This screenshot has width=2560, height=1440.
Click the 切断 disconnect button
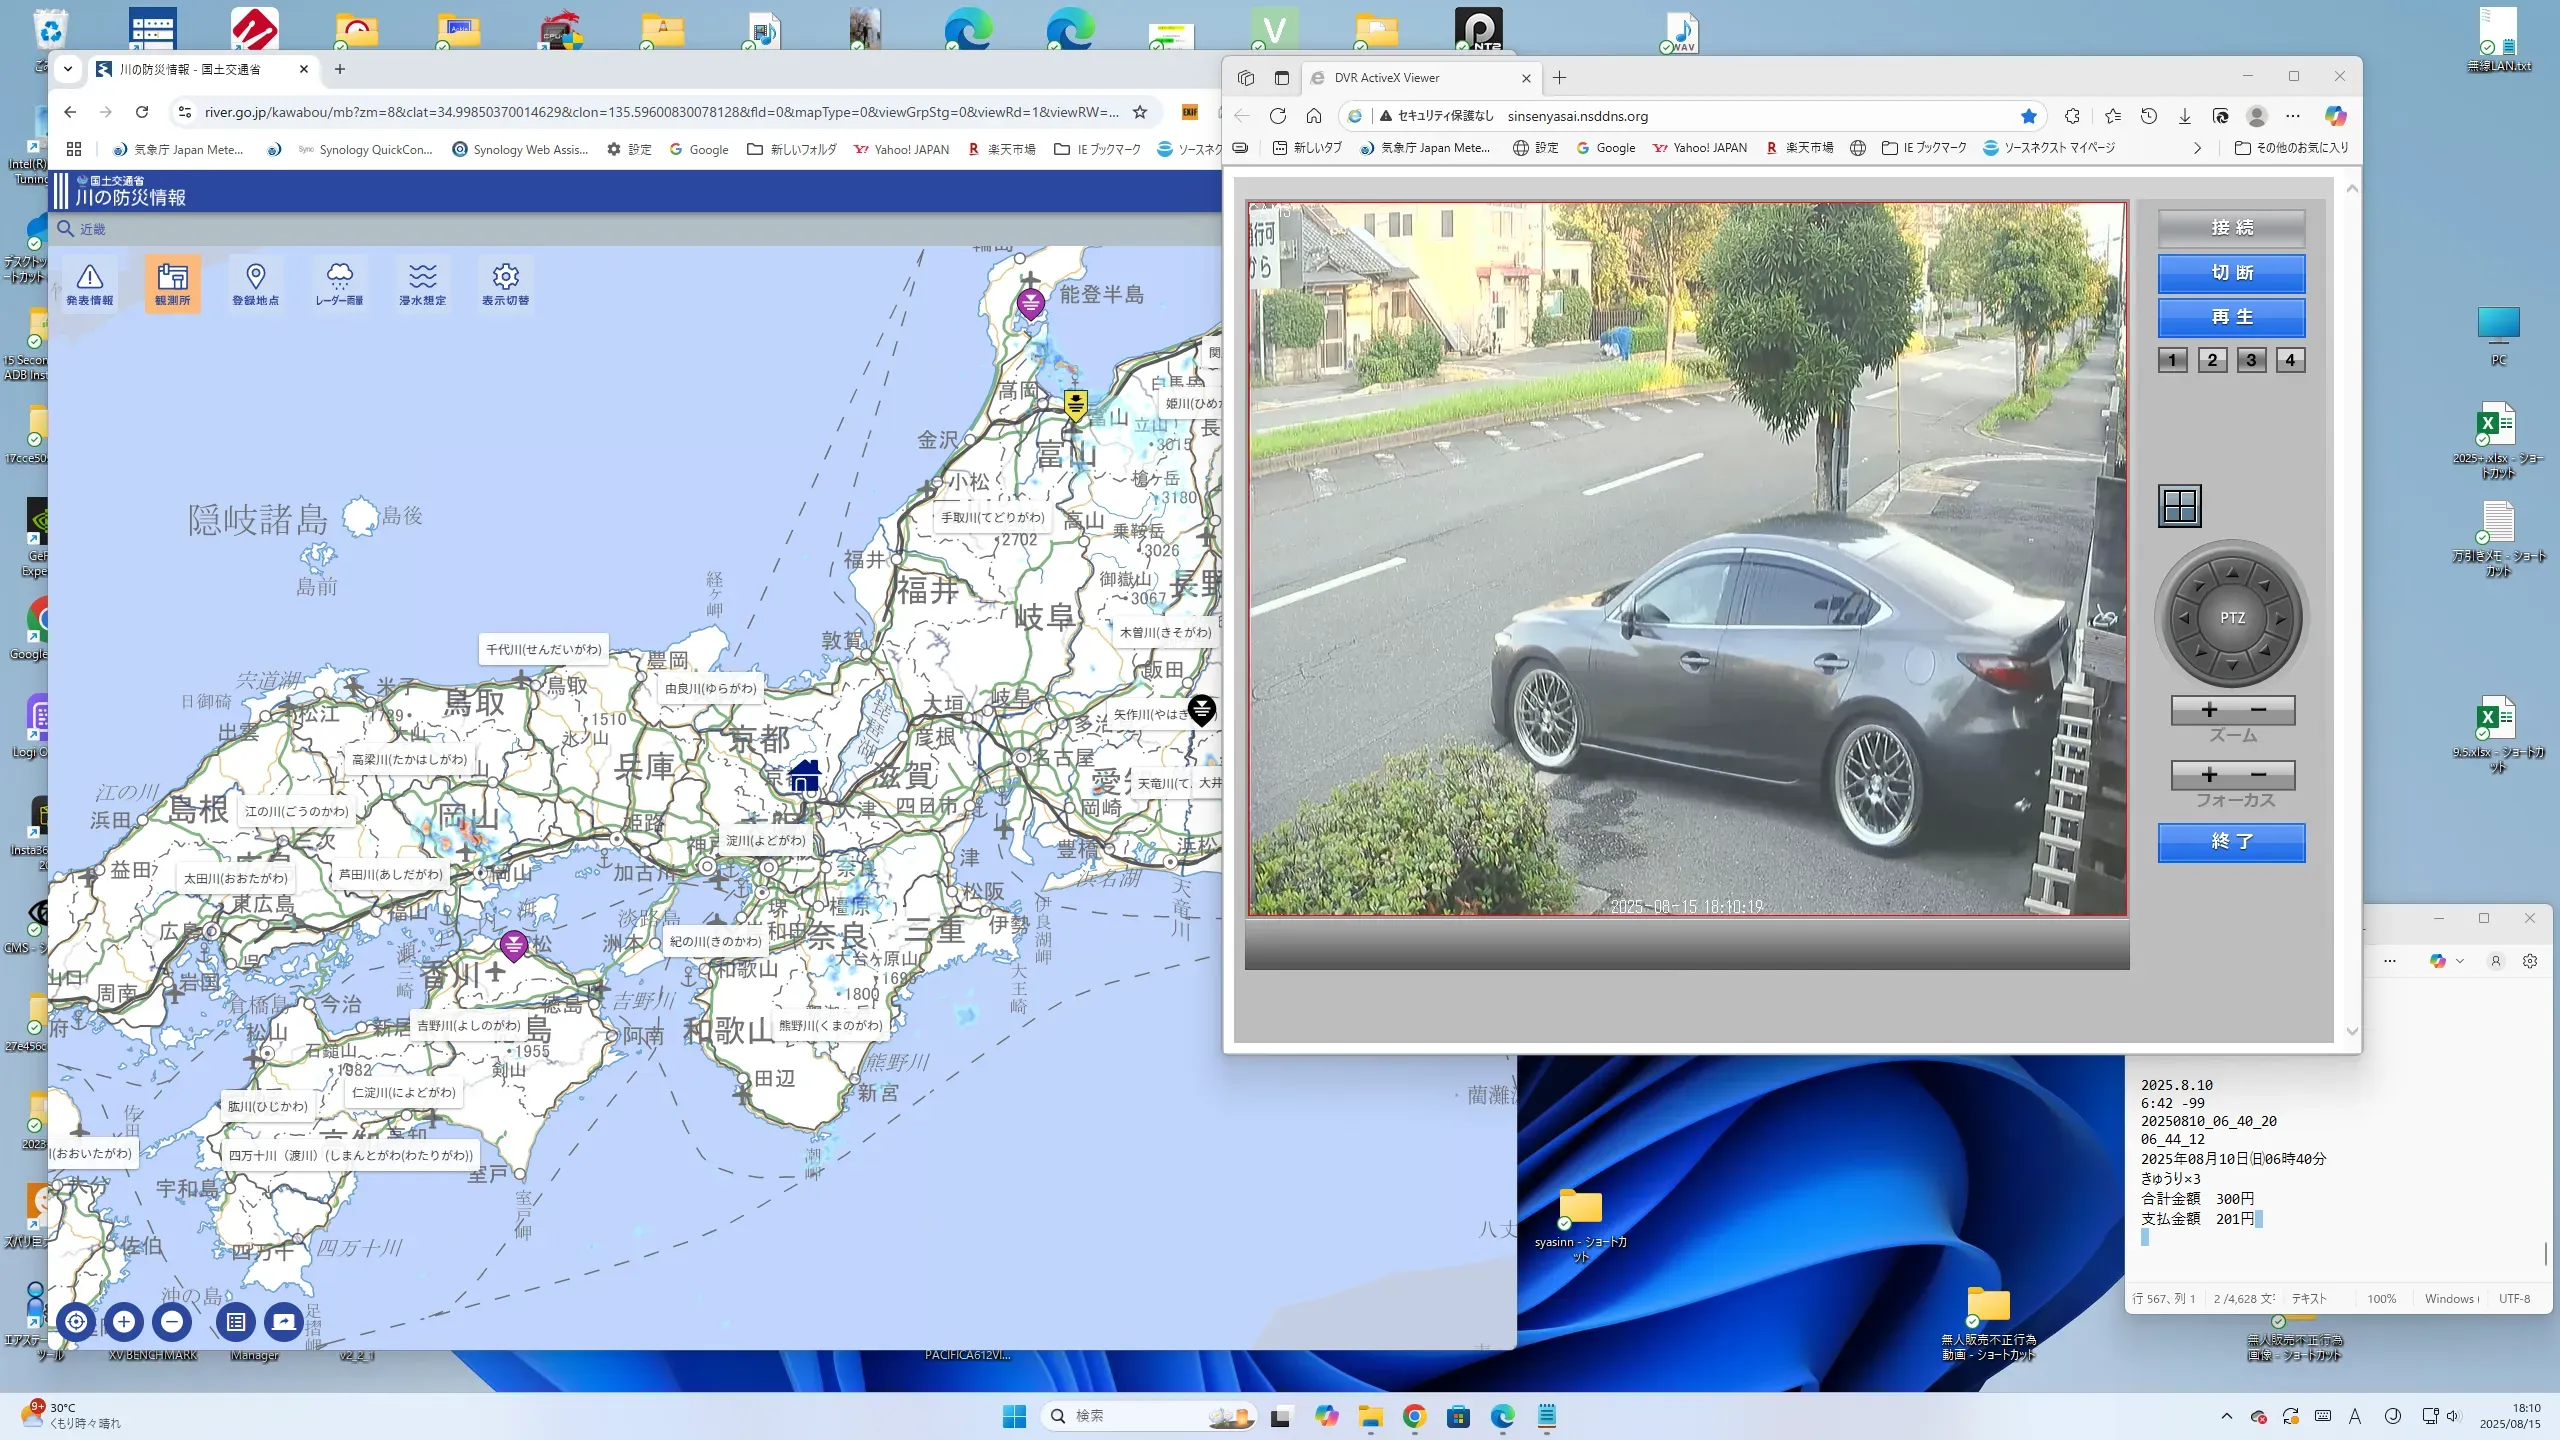click(2231, 273)
